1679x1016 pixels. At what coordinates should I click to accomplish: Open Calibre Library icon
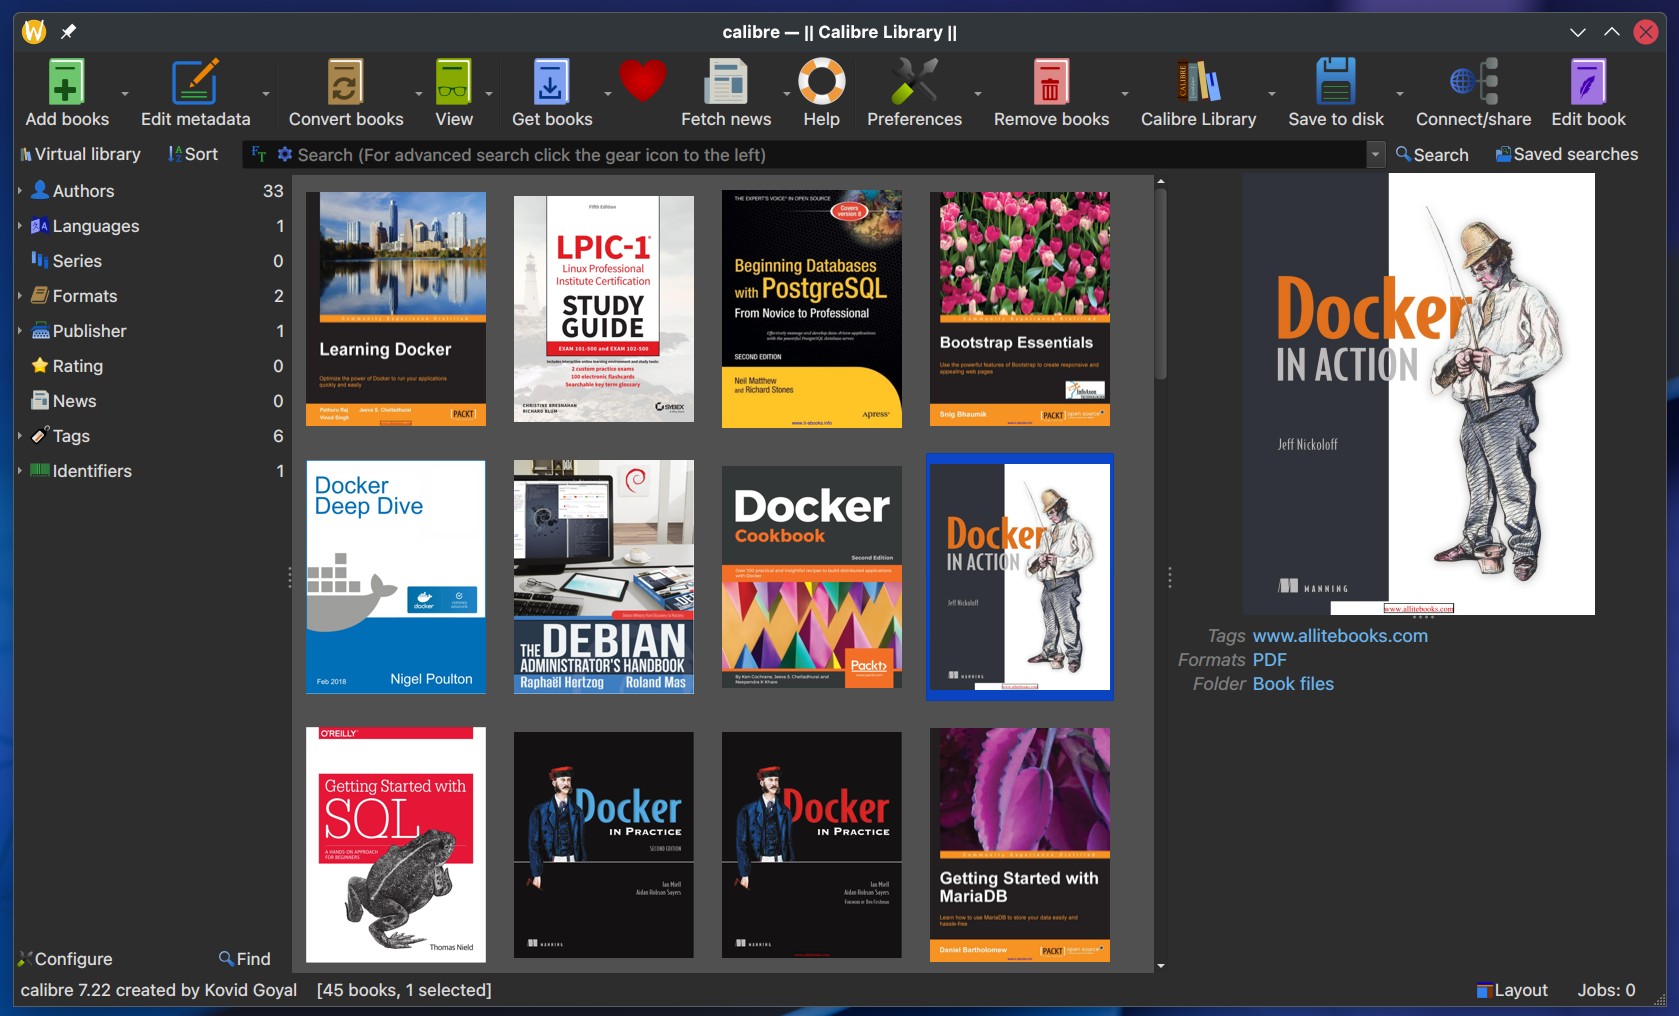click(1198, 82)
